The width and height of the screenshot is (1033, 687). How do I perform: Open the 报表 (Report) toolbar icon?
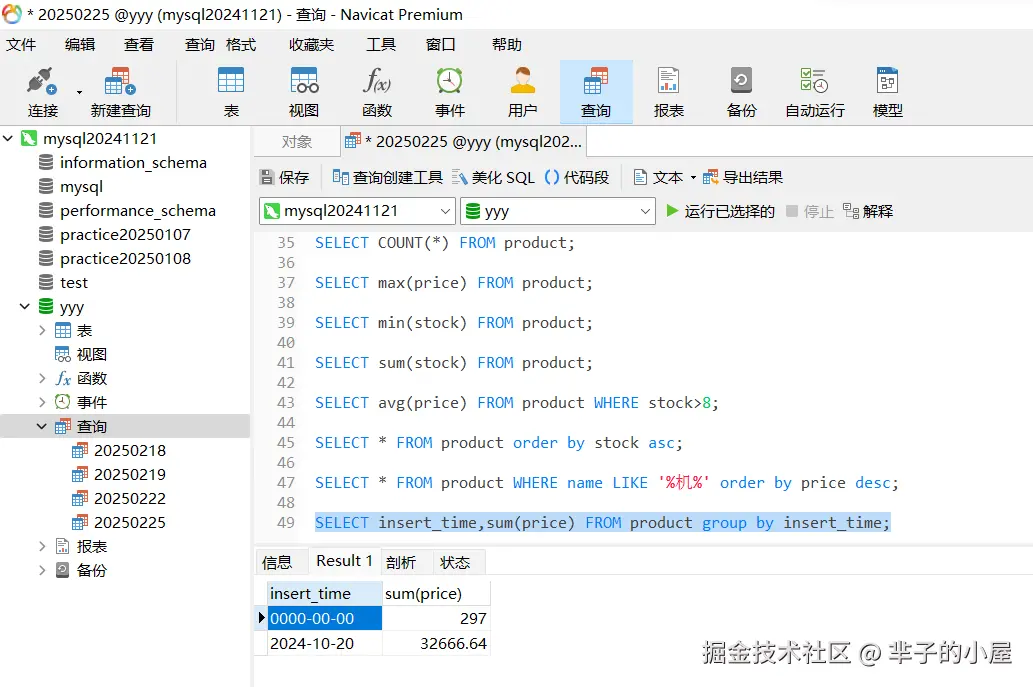coord(669,92)
